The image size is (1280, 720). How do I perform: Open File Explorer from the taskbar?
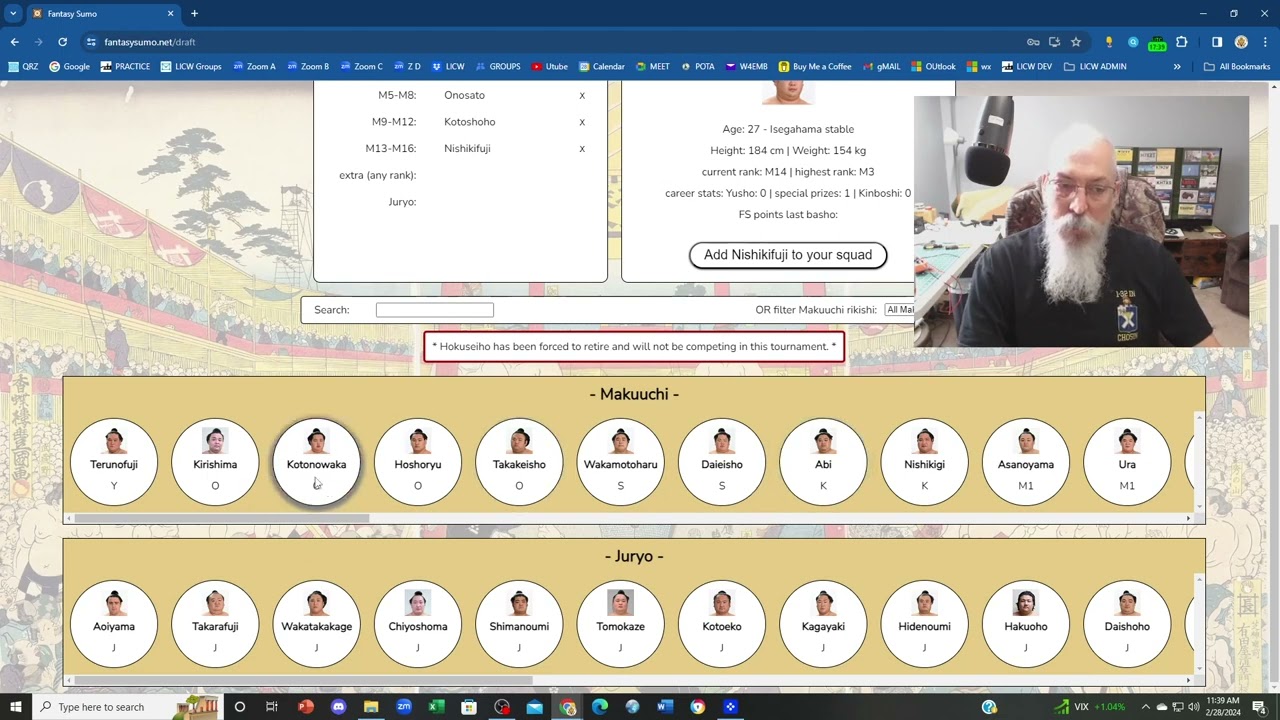pyautogui.click(x=371, y=707)
